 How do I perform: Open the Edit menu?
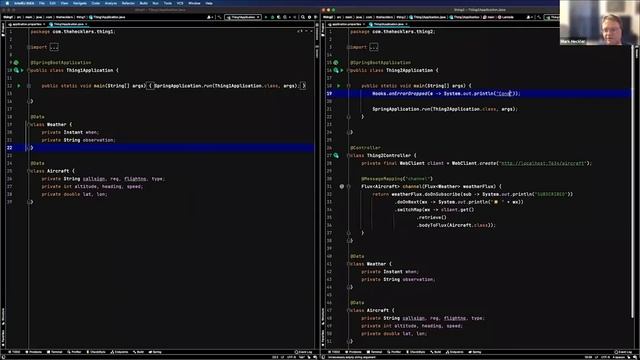53,3
